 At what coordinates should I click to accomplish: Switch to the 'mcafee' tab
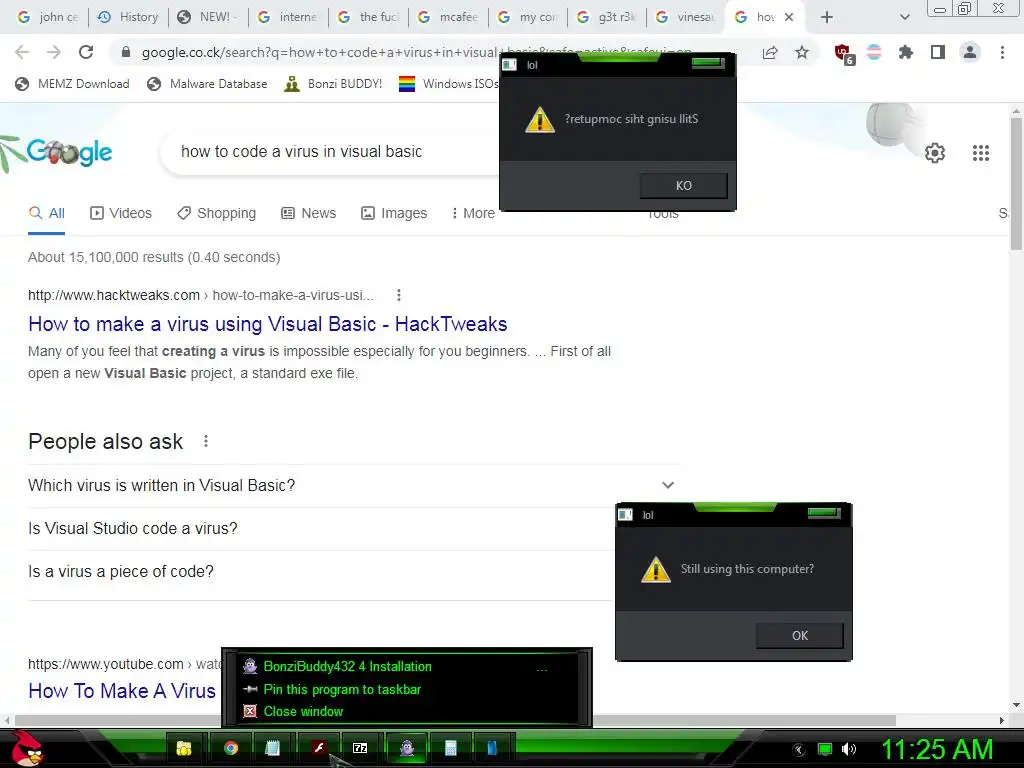449,17
